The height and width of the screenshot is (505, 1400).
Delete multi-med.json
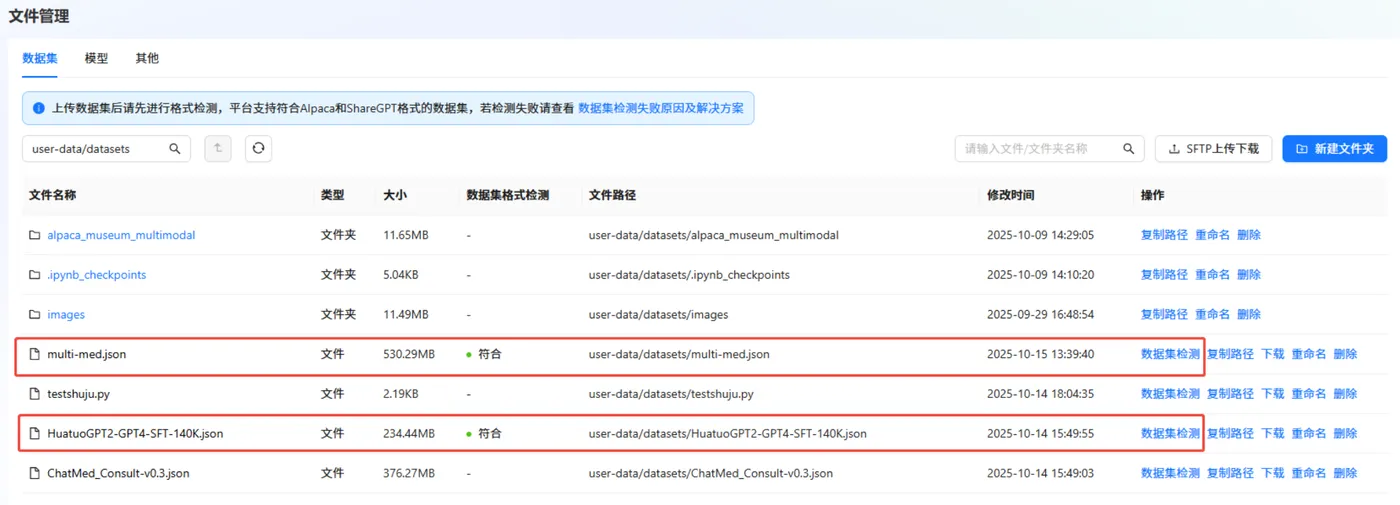(x=1345, y=354)
